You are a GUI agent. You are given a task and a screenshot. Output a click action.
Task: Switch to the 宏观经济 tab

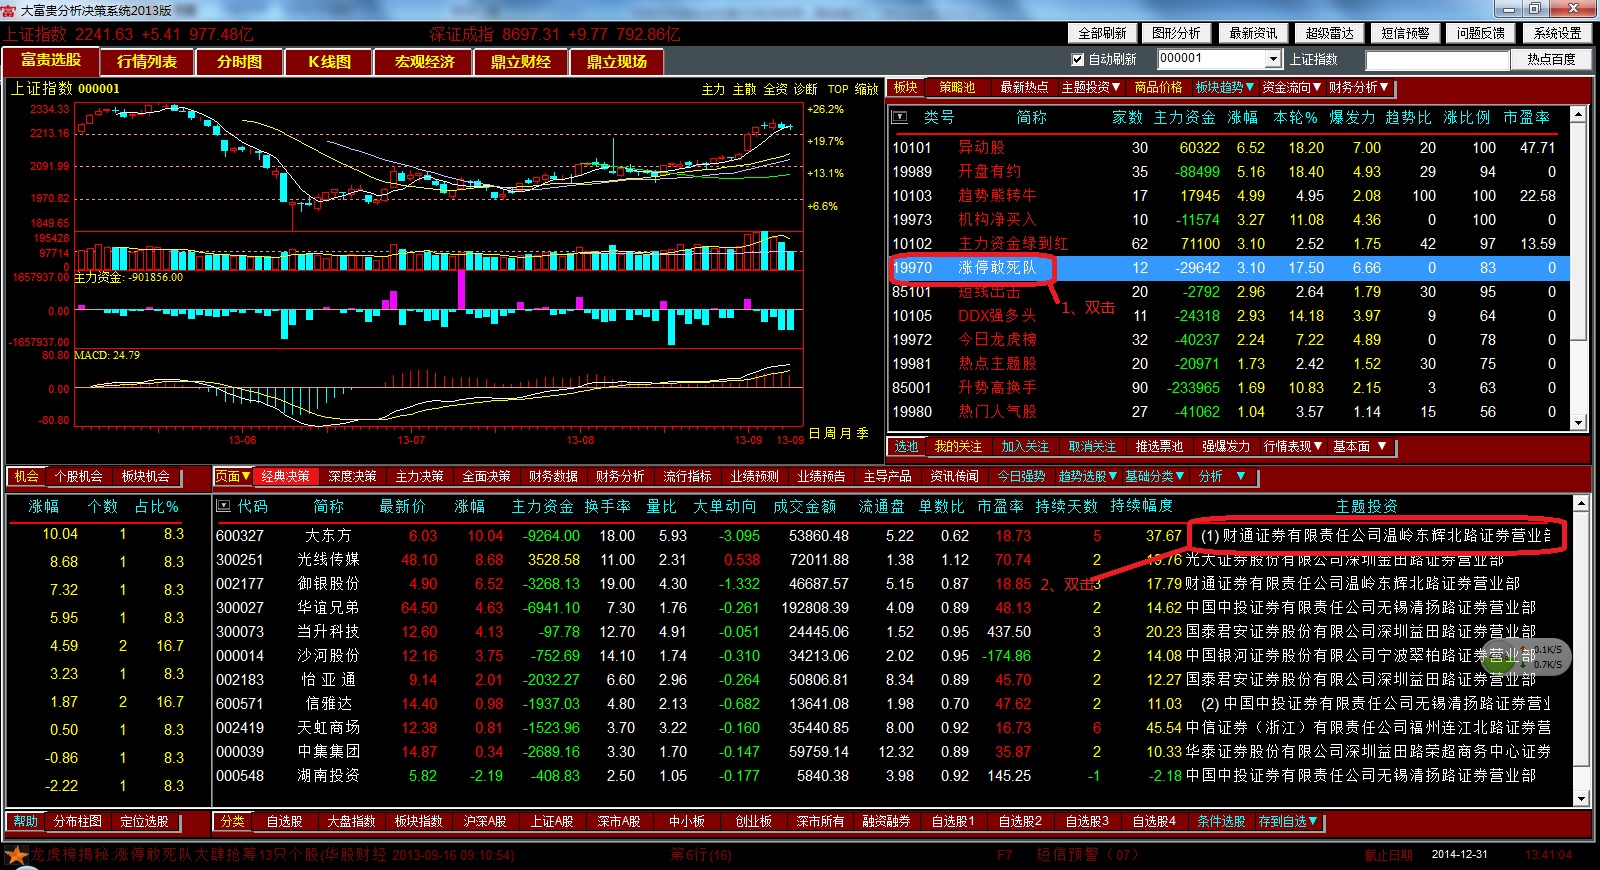(x=425, y=62)
